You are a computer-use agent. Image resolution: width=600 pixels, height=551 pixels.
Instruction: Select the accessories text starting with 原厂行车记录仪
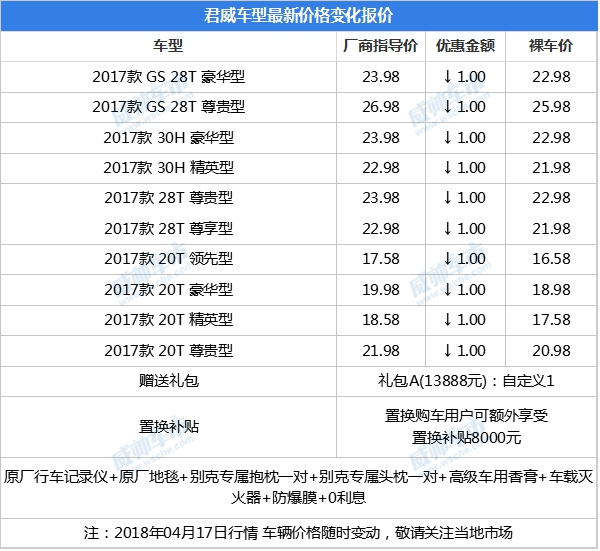[298, 477]
